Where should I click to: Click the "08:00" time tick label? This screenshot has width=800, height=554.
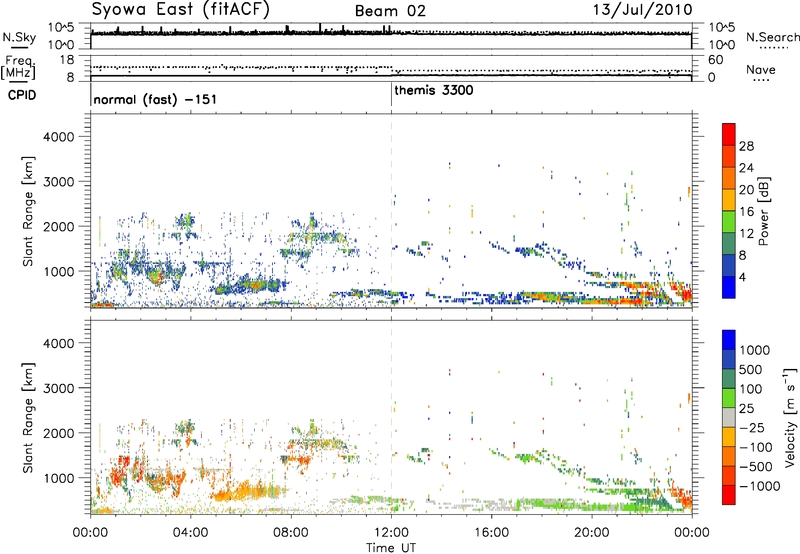[291, 533]
